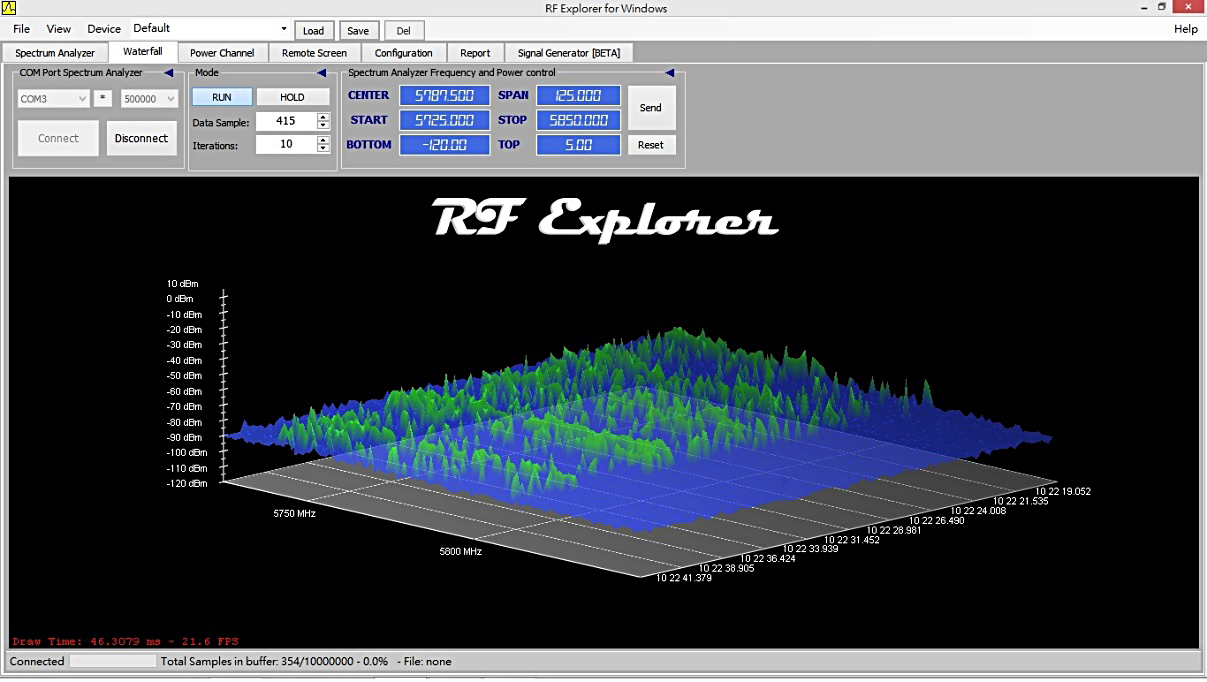Click the START frequency field

coord(445,120)
